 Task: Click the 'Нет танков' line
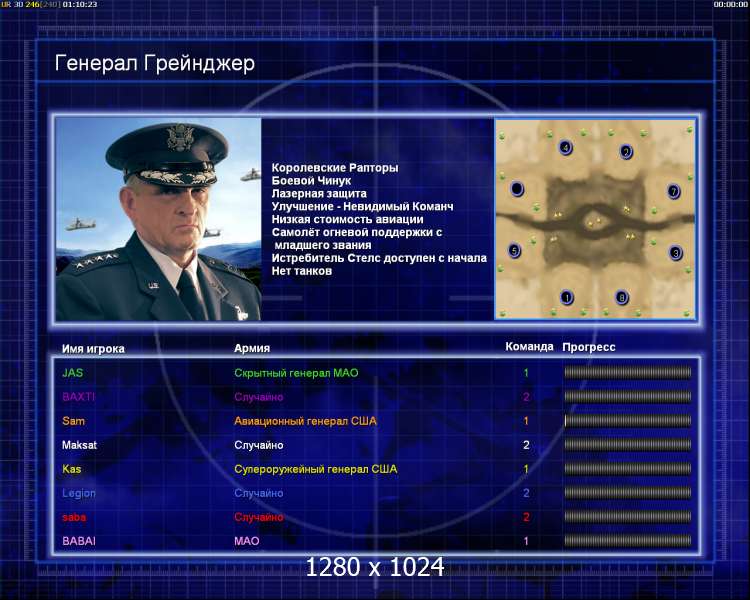click(301, 271)
